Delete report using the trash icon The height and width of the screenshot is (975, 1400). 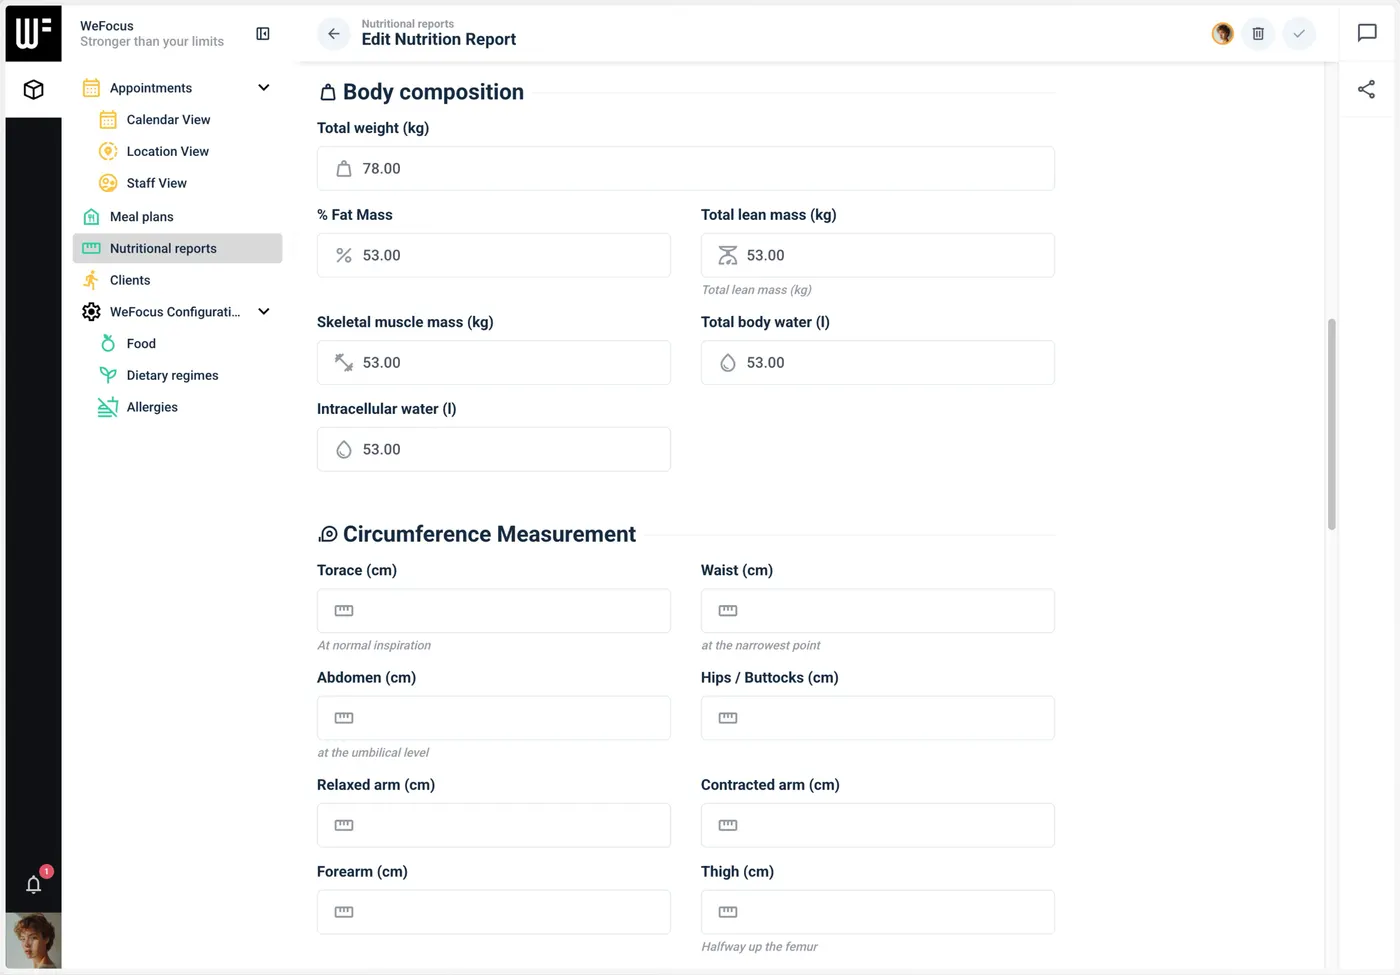[x=1258, y=34]
